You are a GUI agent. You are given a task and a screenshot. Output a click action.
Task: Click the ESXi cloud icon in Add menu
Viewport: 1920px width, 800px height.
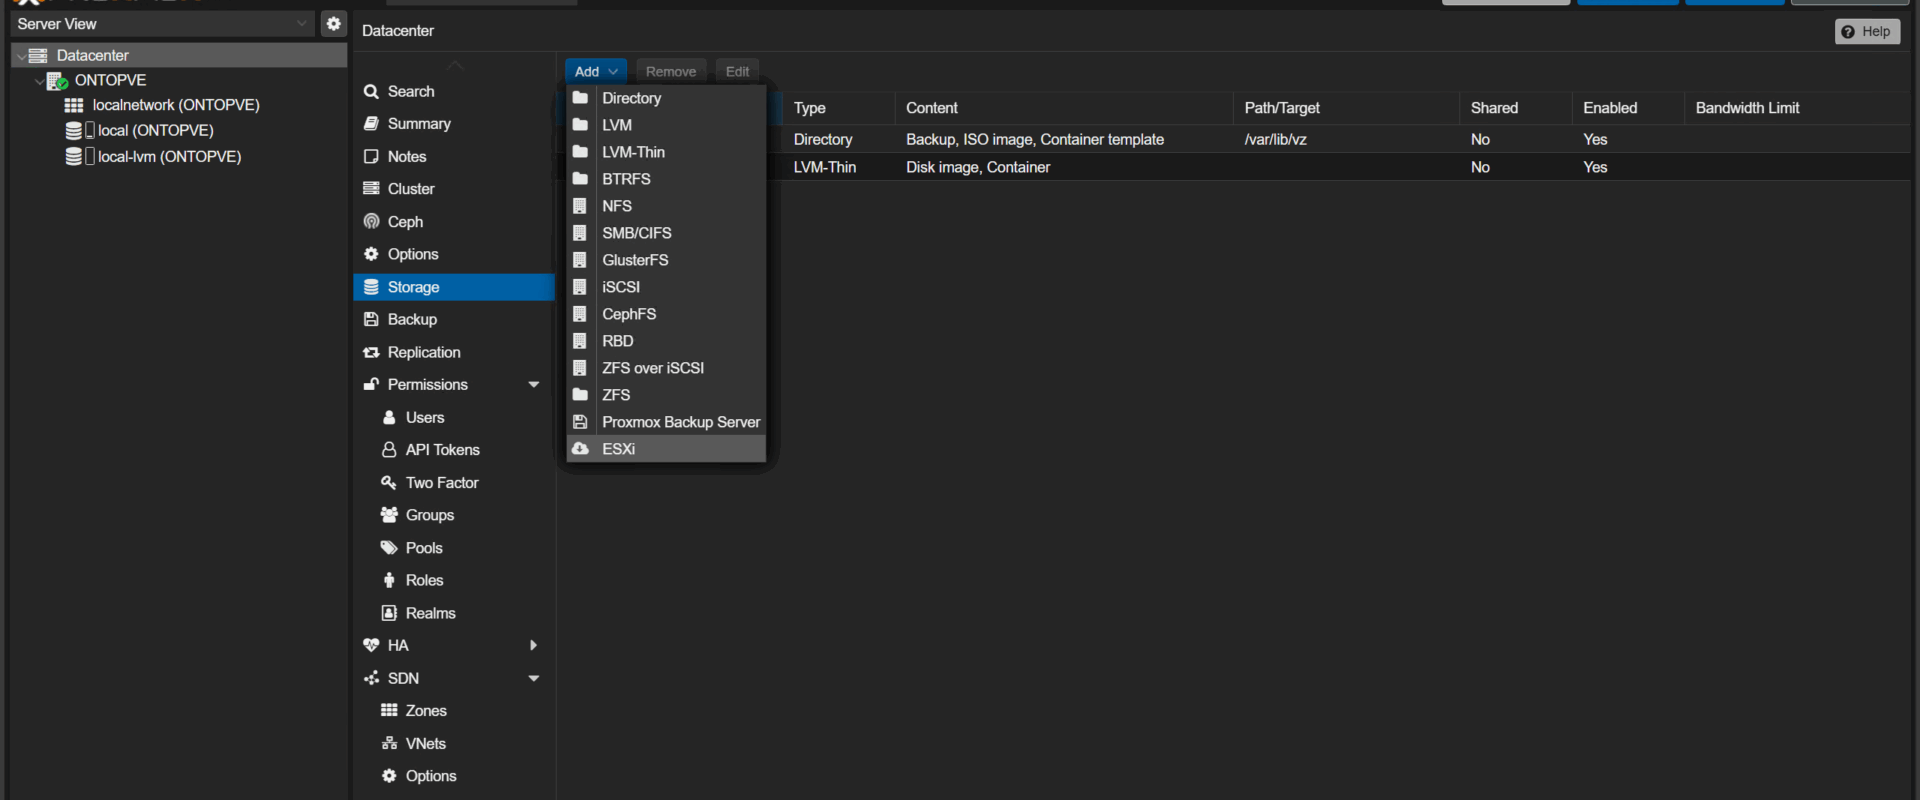[x=580, y=449]
